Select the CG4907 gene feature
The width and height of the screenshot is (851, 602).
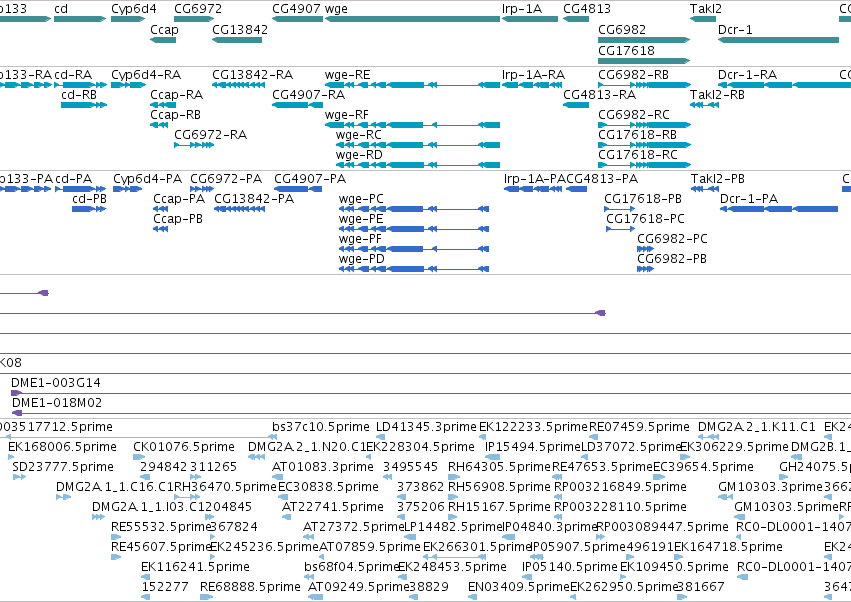[297, 20]
